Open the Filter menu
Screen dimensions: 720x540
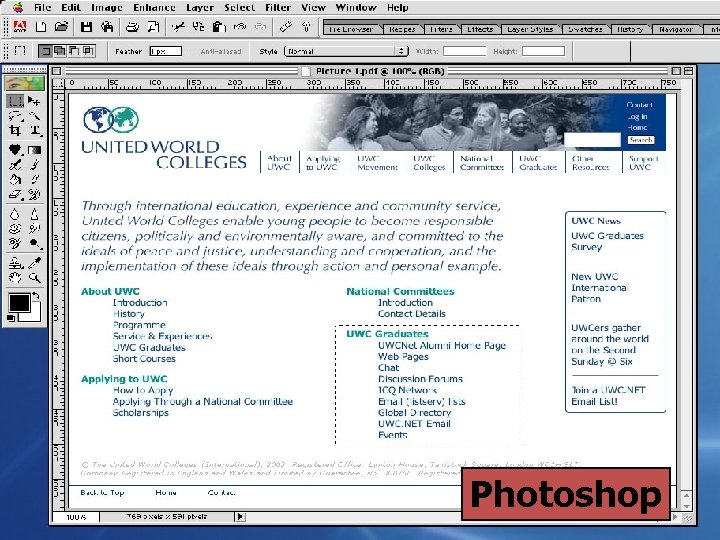click(x=278, y=7)
